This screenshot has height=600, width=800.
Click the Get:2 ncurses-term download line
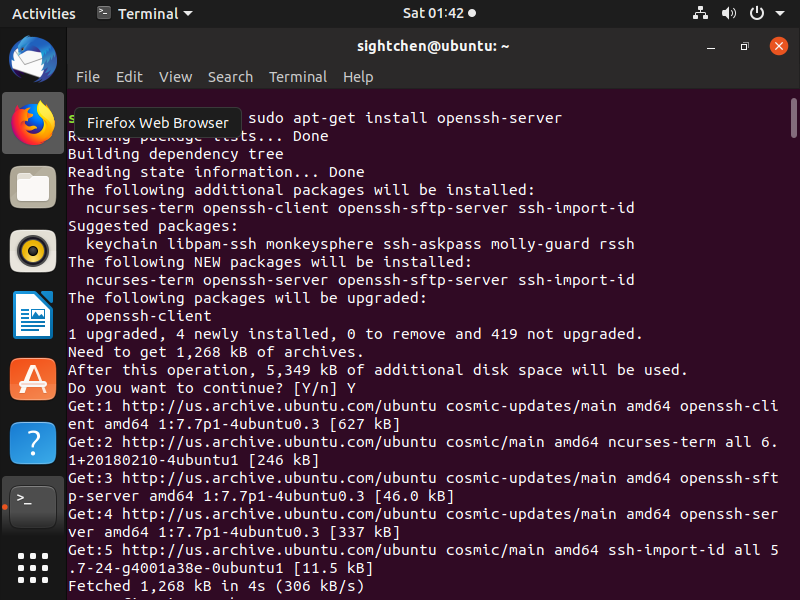click(x=423, y=451)
